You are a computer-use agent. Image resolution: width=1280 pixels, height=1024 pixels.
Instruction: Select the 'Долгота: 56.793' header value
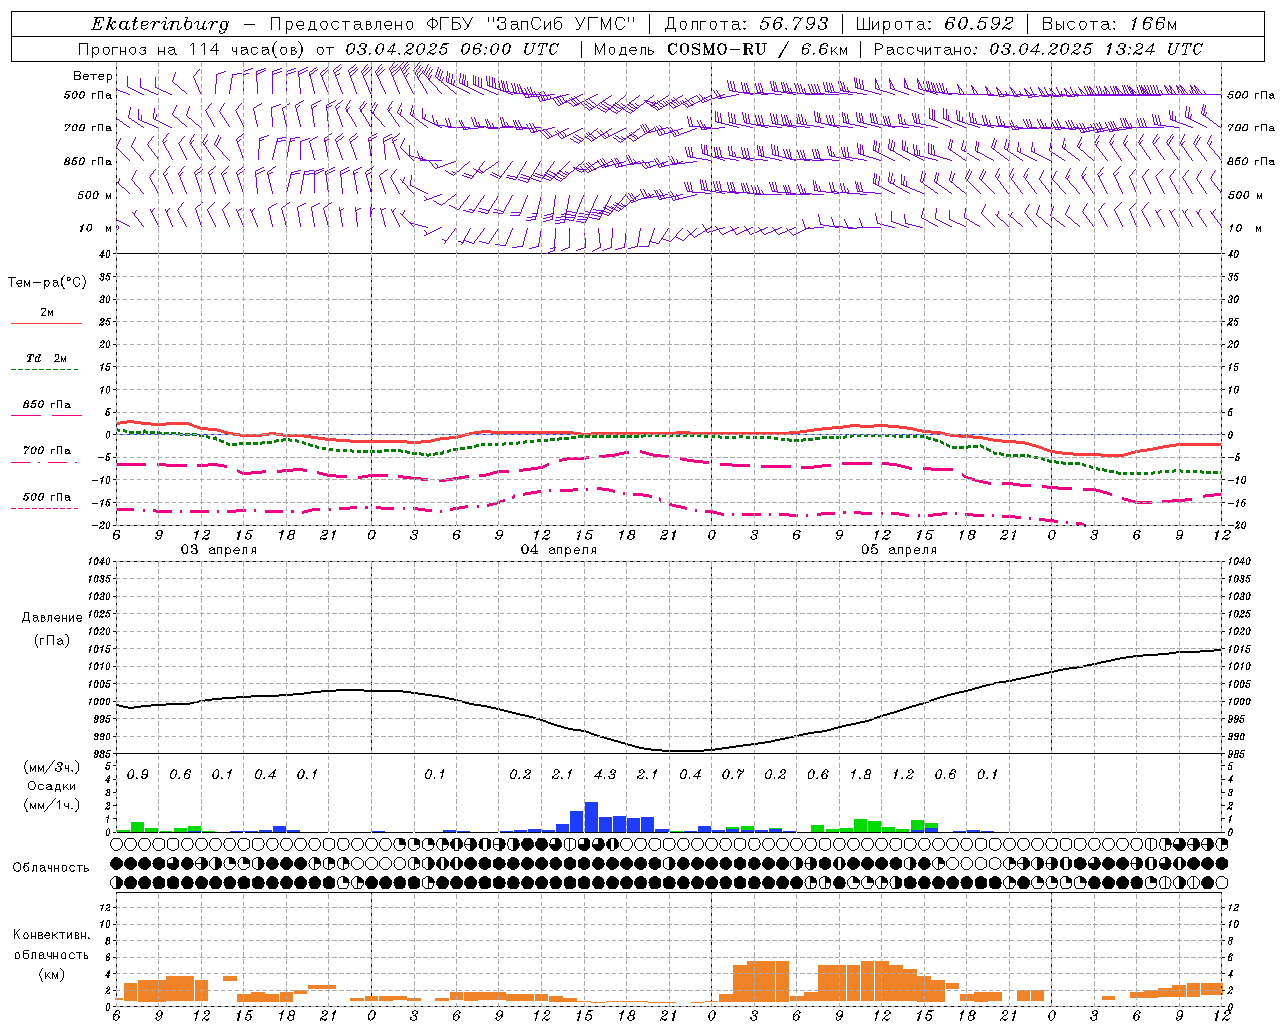coord(746,24)
